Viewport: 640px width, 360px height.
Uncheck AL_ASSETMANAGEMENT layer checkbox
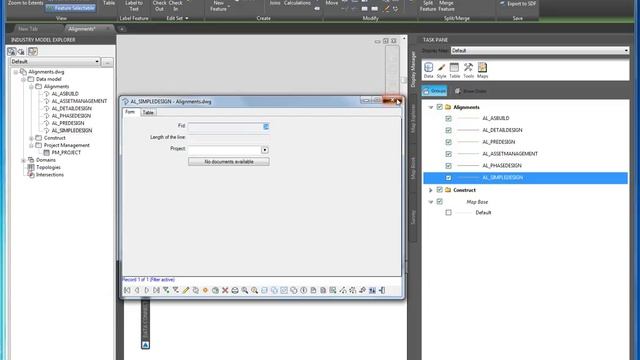(449, 154)
